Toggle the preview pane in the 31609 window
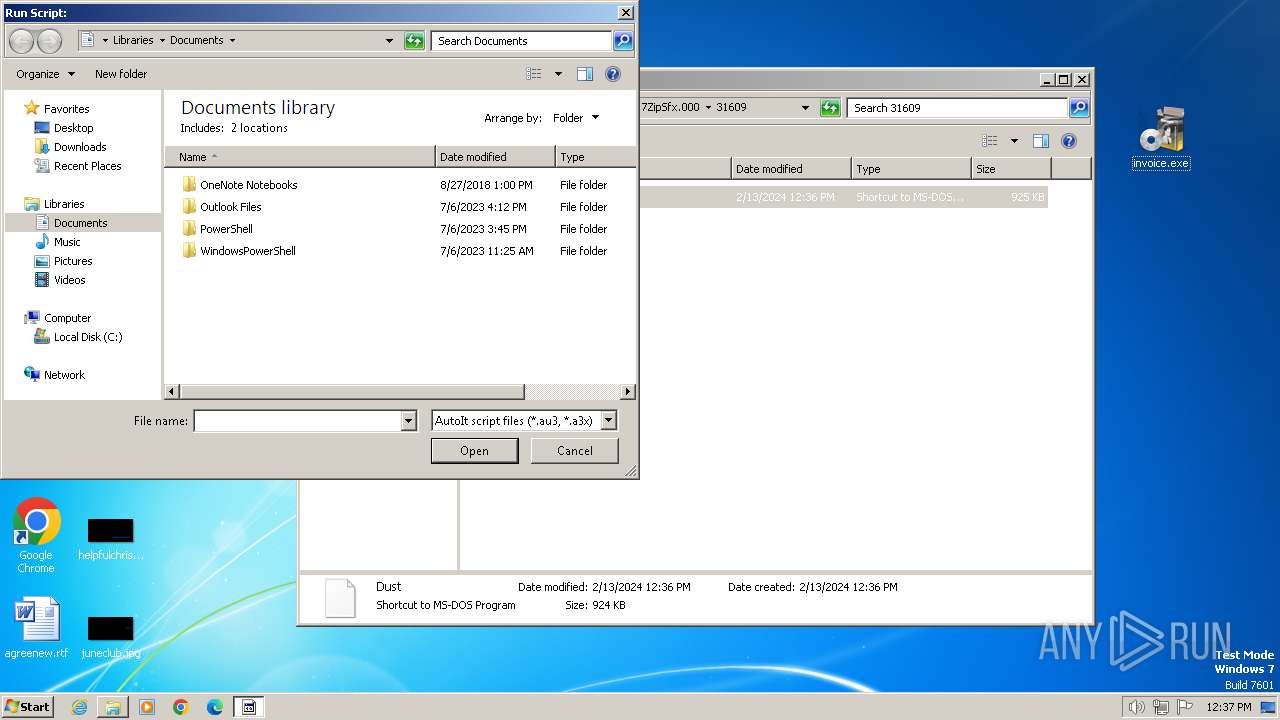 (x=1041, y=141)
